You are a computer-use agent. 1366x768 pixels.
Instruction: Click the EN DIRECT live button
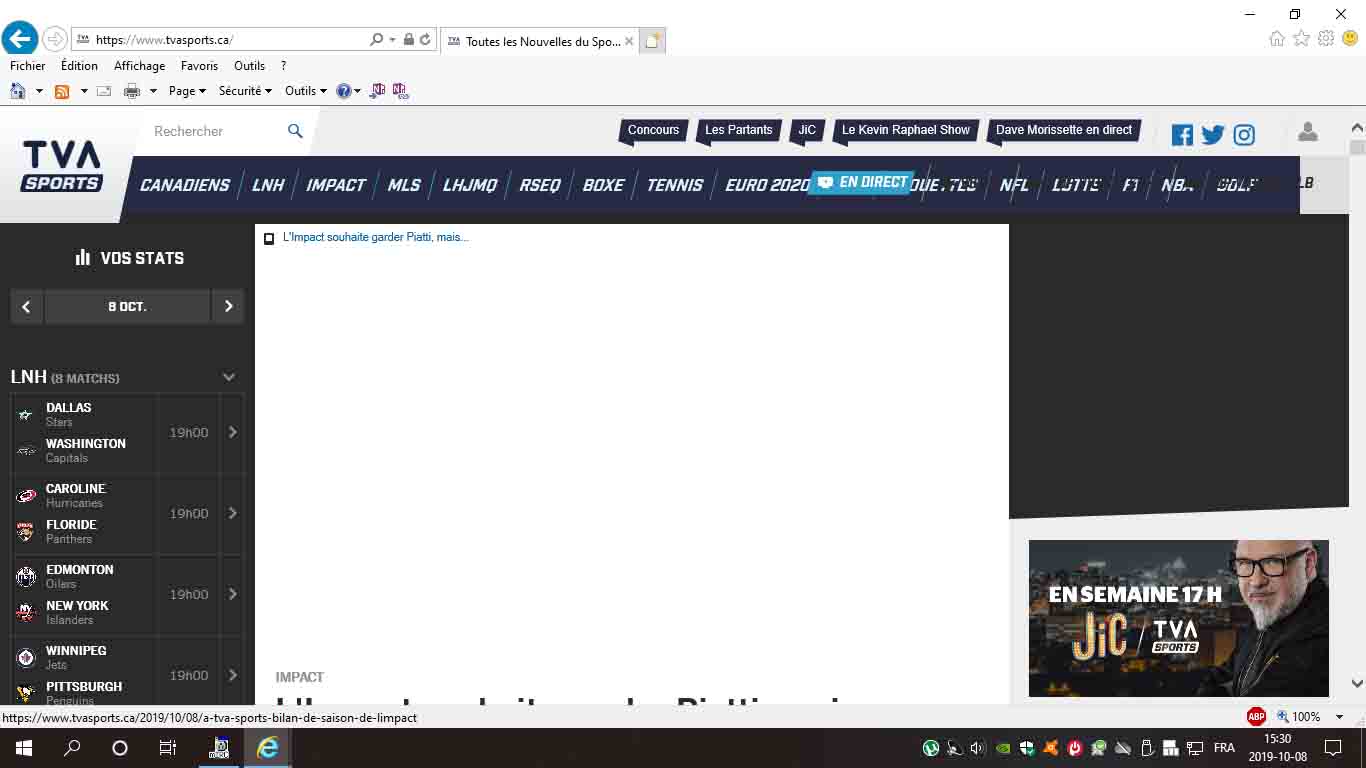coord(863,182)
